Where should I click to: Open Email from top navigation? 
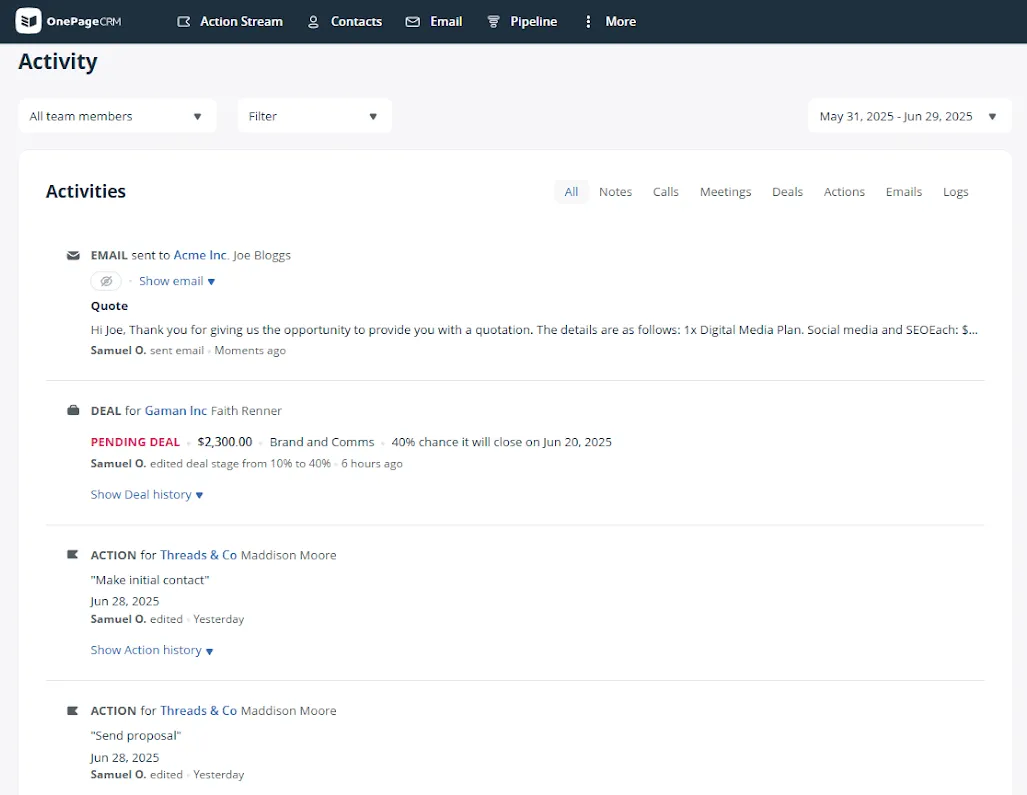click(x=446, y=22)
